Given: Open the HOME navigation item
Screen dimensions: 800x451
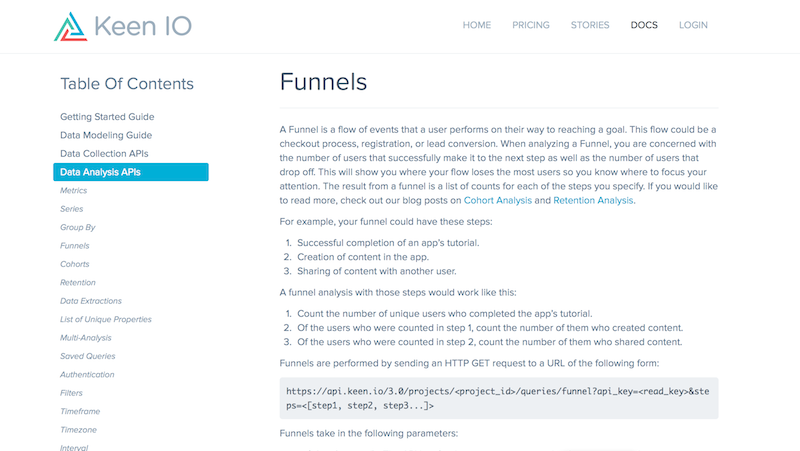Looking at the screenshot, I should pyautogui.click(x=477, y=25).
